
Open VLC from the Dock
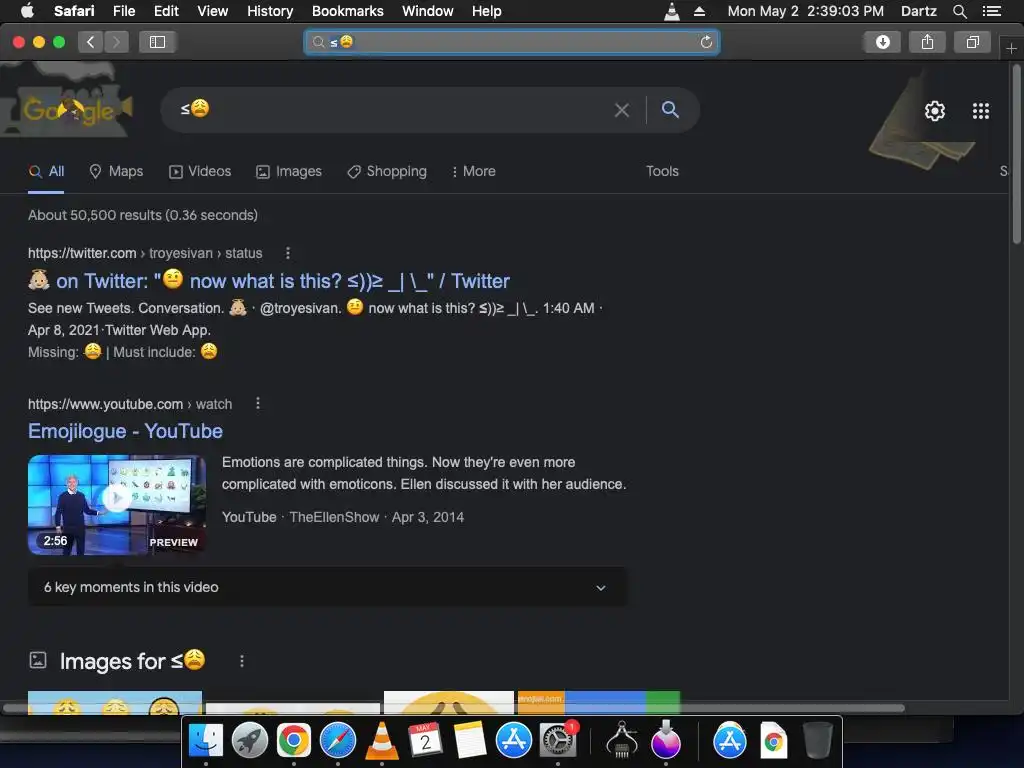click(x=381, y=741)
